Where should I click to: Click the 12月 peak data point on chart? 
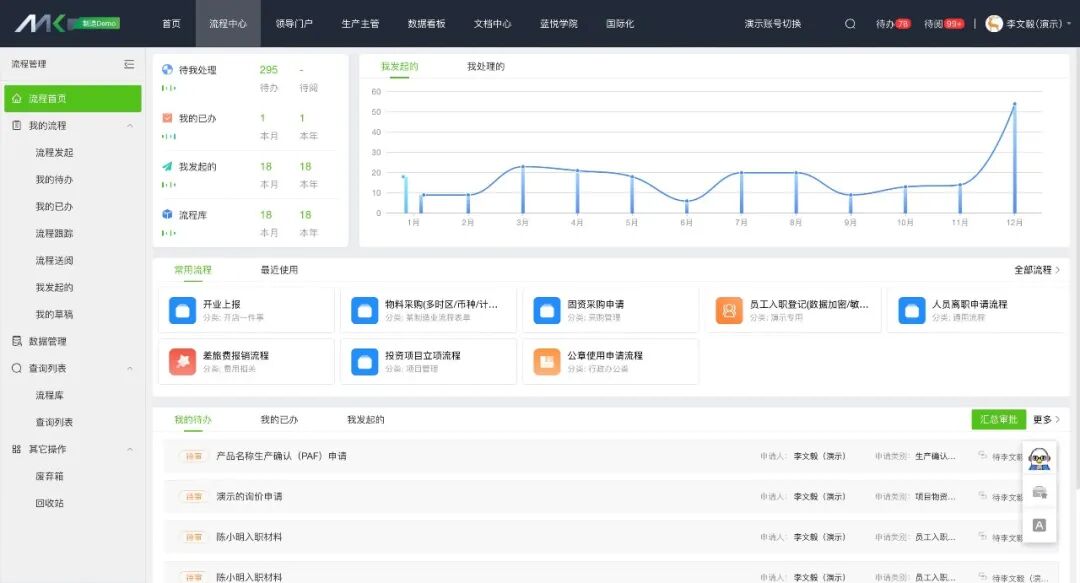click(x=1014, y=104)
